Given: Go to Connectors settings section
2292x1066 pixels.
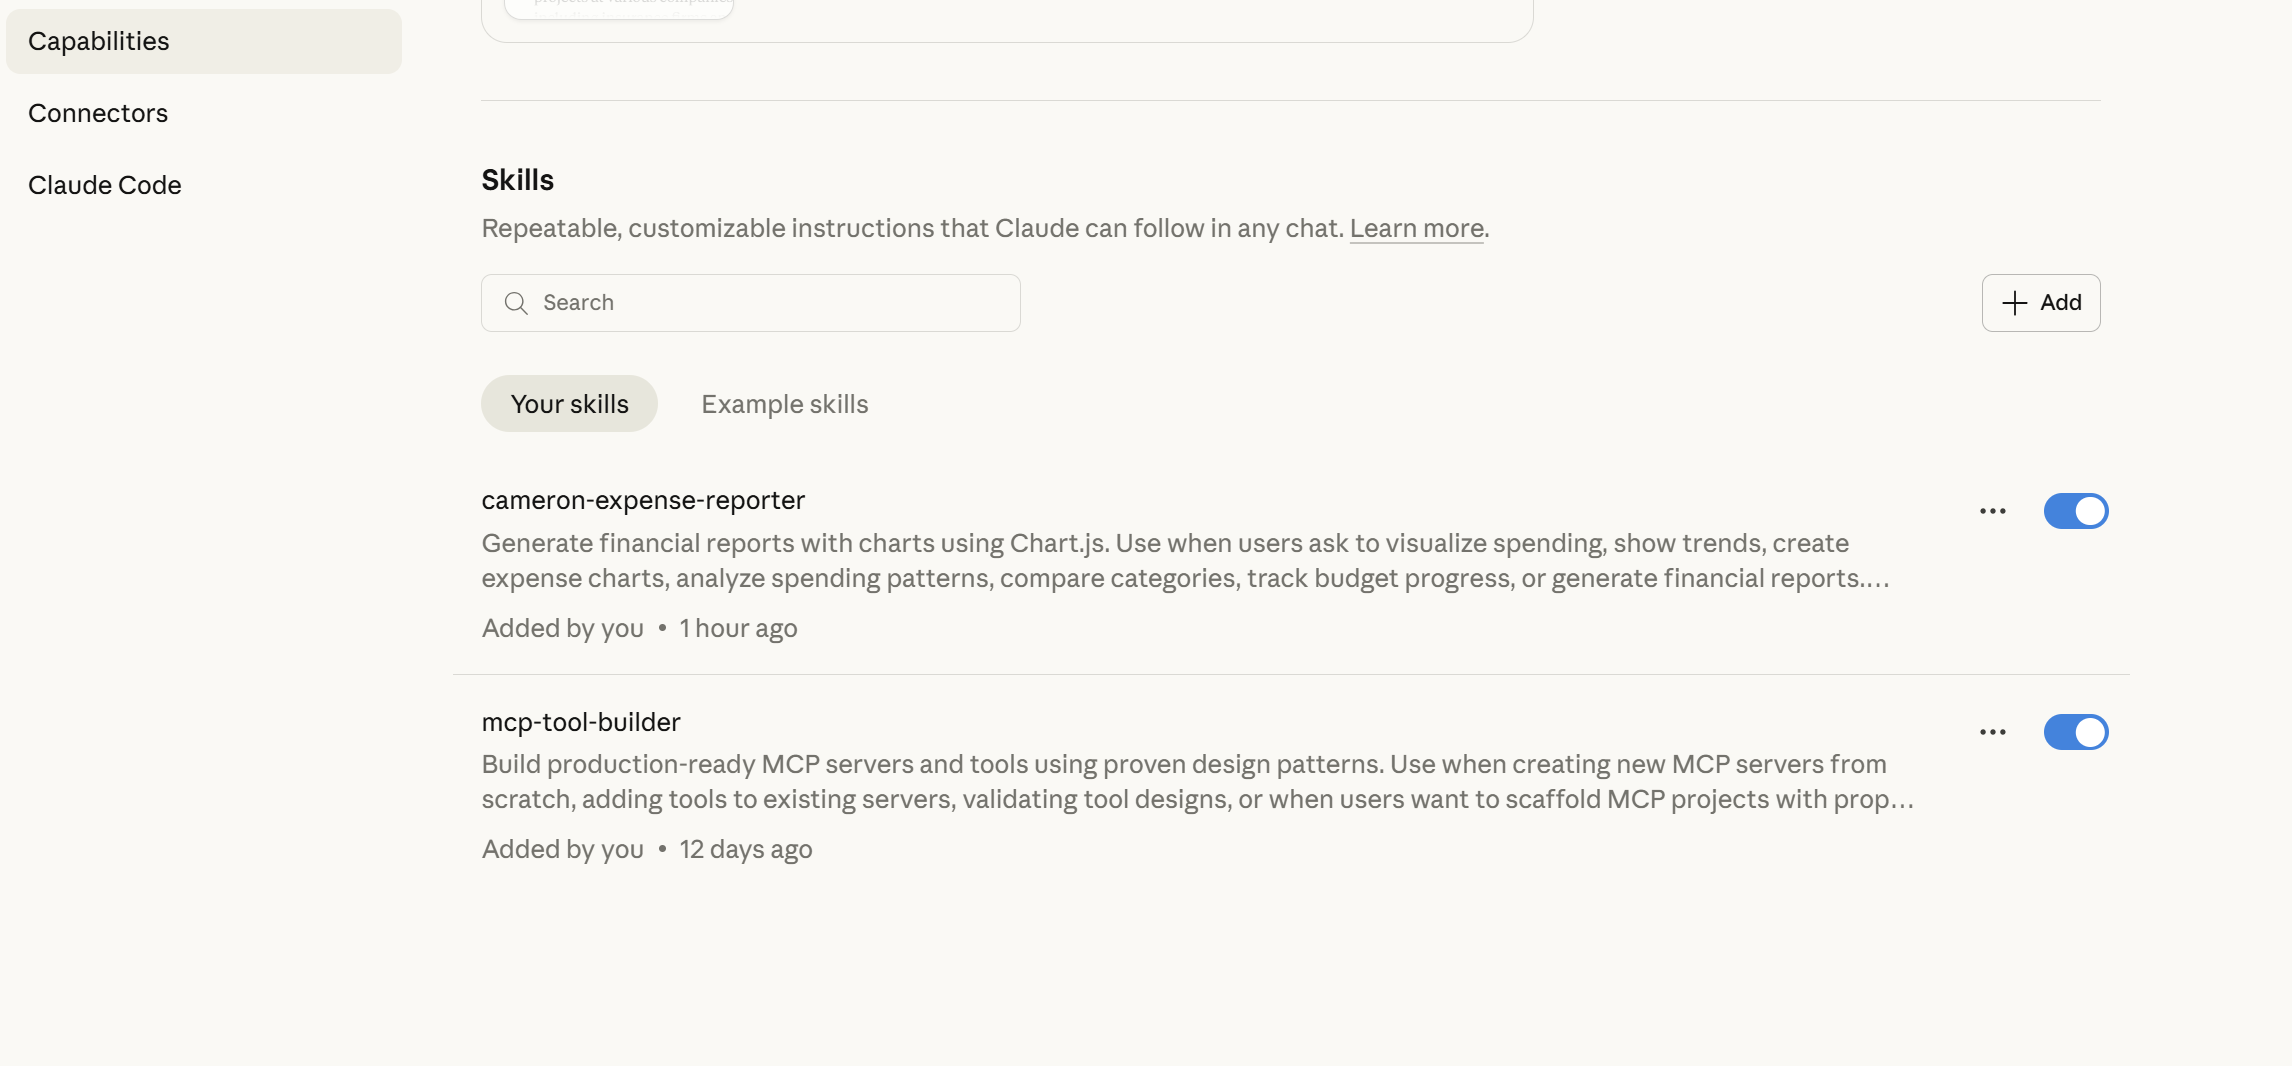Looking at the screenshot, I should click(x=98, y=113).
